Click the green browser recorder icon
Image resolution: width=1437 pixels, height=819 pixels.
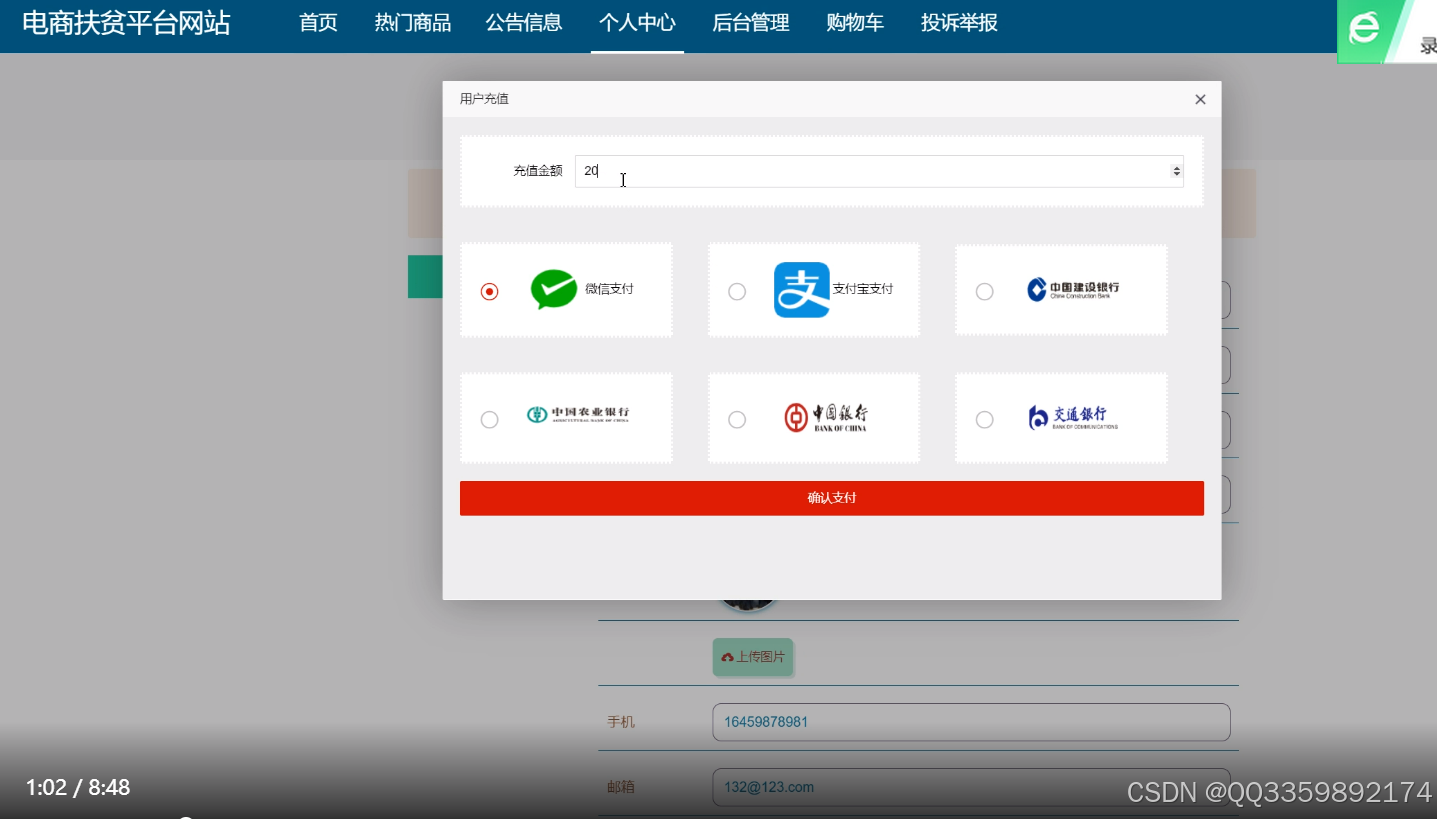pyautogui.click(x=1366, y=30)
